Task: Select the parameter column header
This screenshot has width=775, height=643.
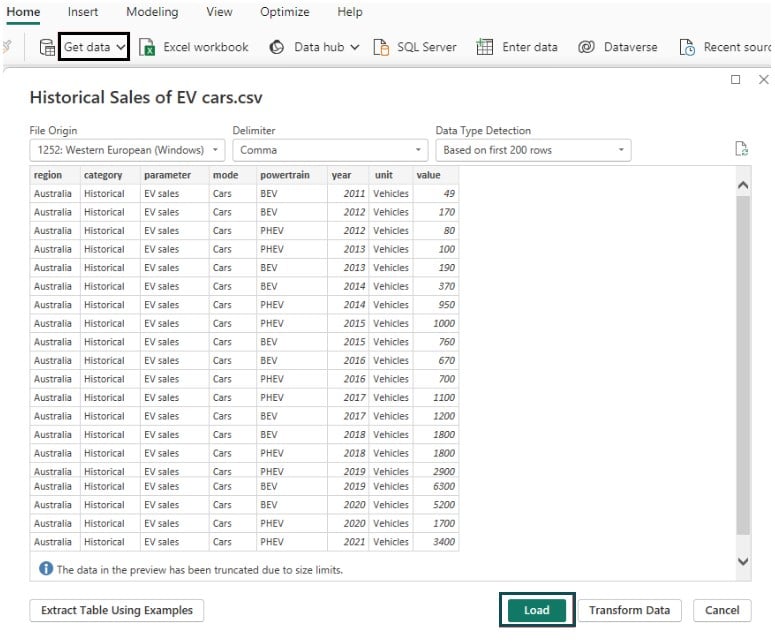Action: (x=174, y=175)
